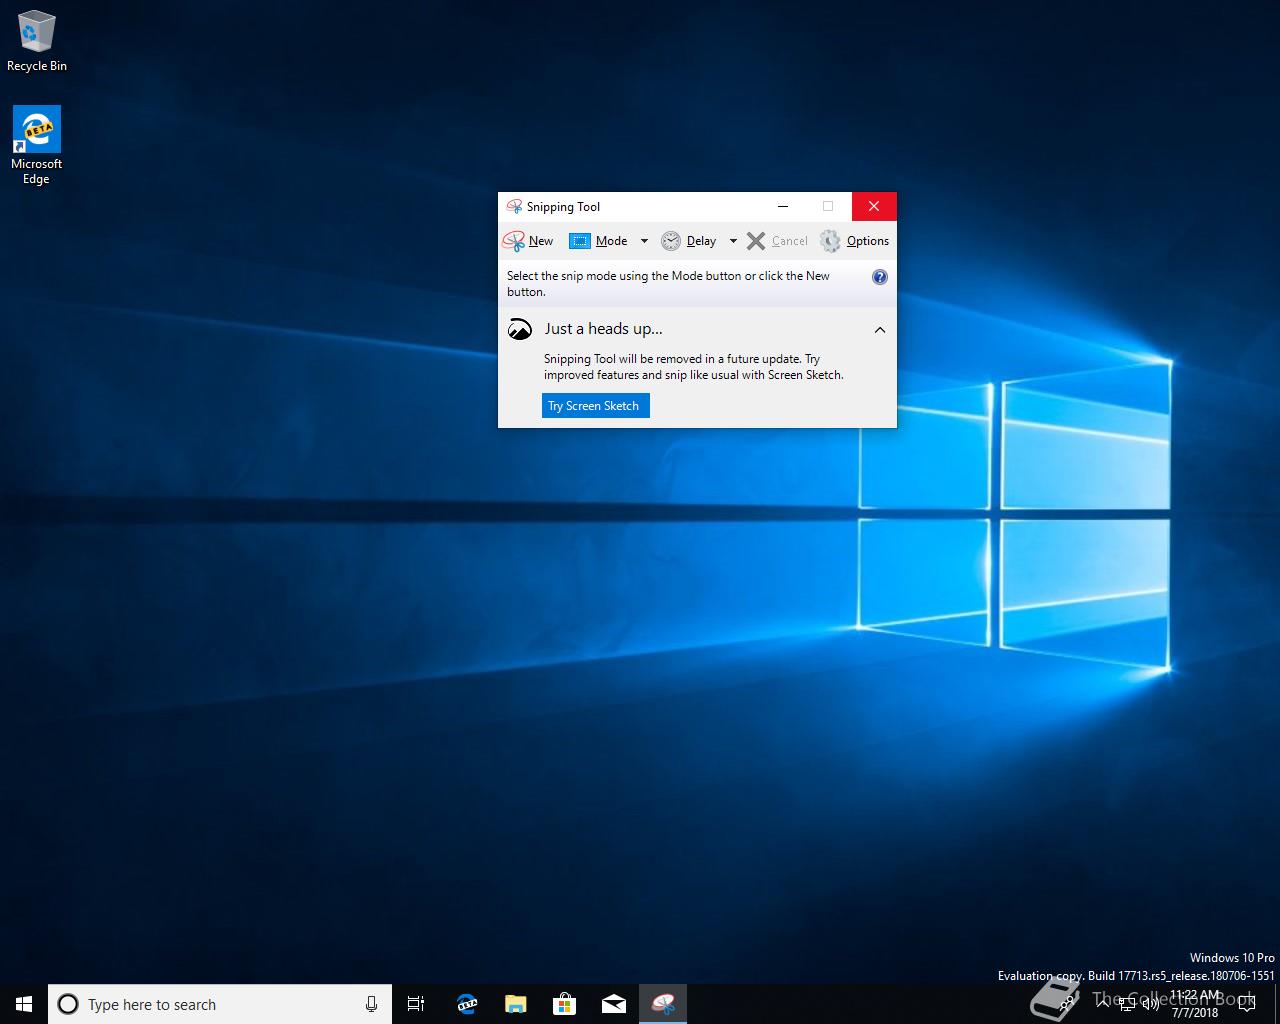Click the search box microphone icon

coord(371,1004)
